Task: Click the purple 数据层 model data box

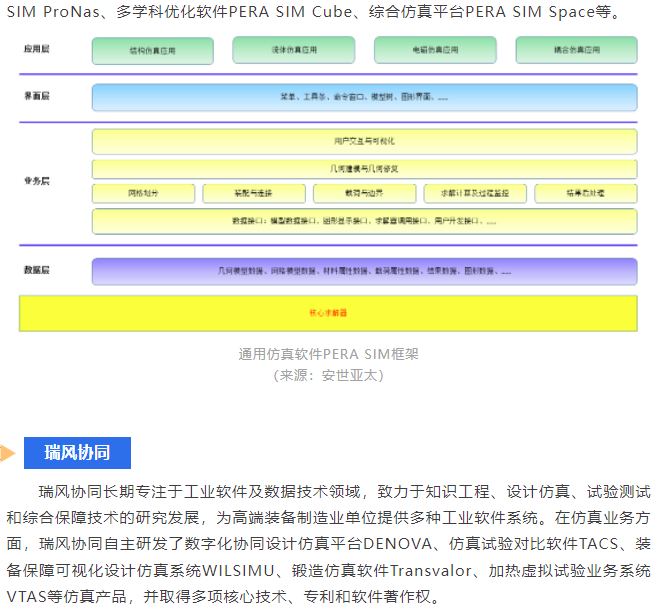Action: pyautogui.click(x=365, y=271)
